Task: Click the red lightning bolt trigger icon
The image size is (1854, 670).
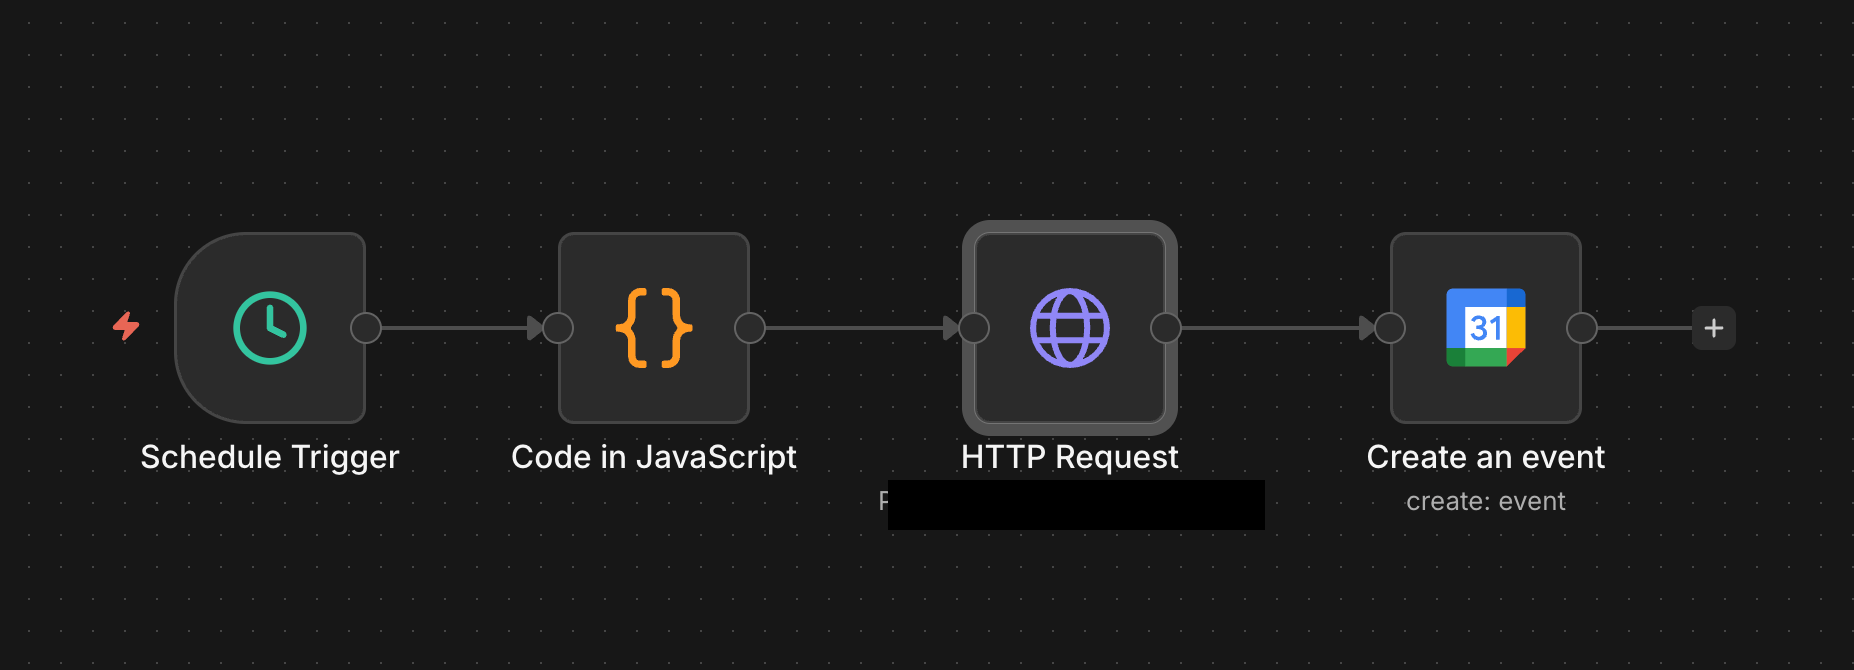Action: coord(126,326)
